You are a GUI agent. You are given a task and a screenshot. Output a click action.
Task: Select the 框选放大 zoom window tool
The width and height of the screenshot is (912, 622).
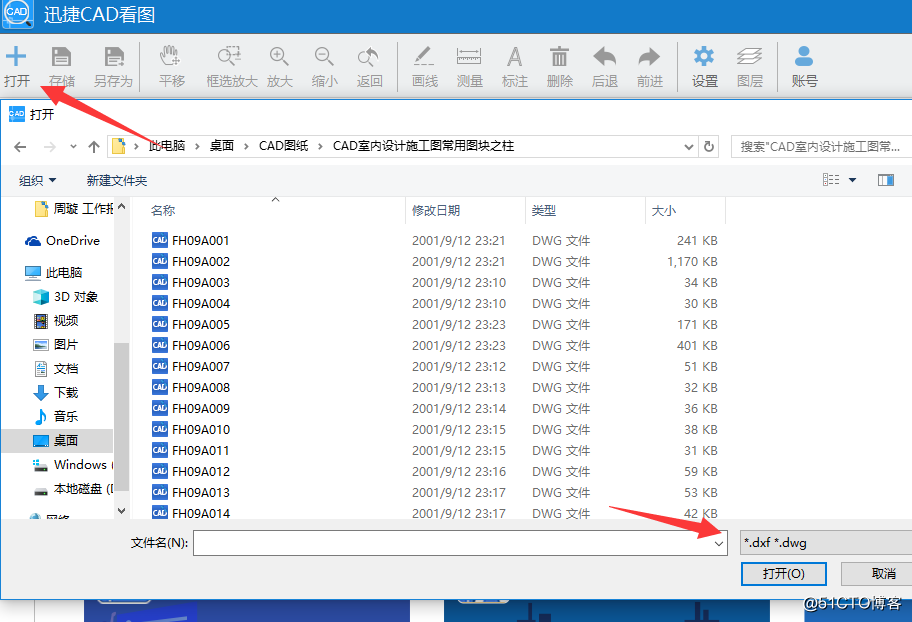point(230,56)
